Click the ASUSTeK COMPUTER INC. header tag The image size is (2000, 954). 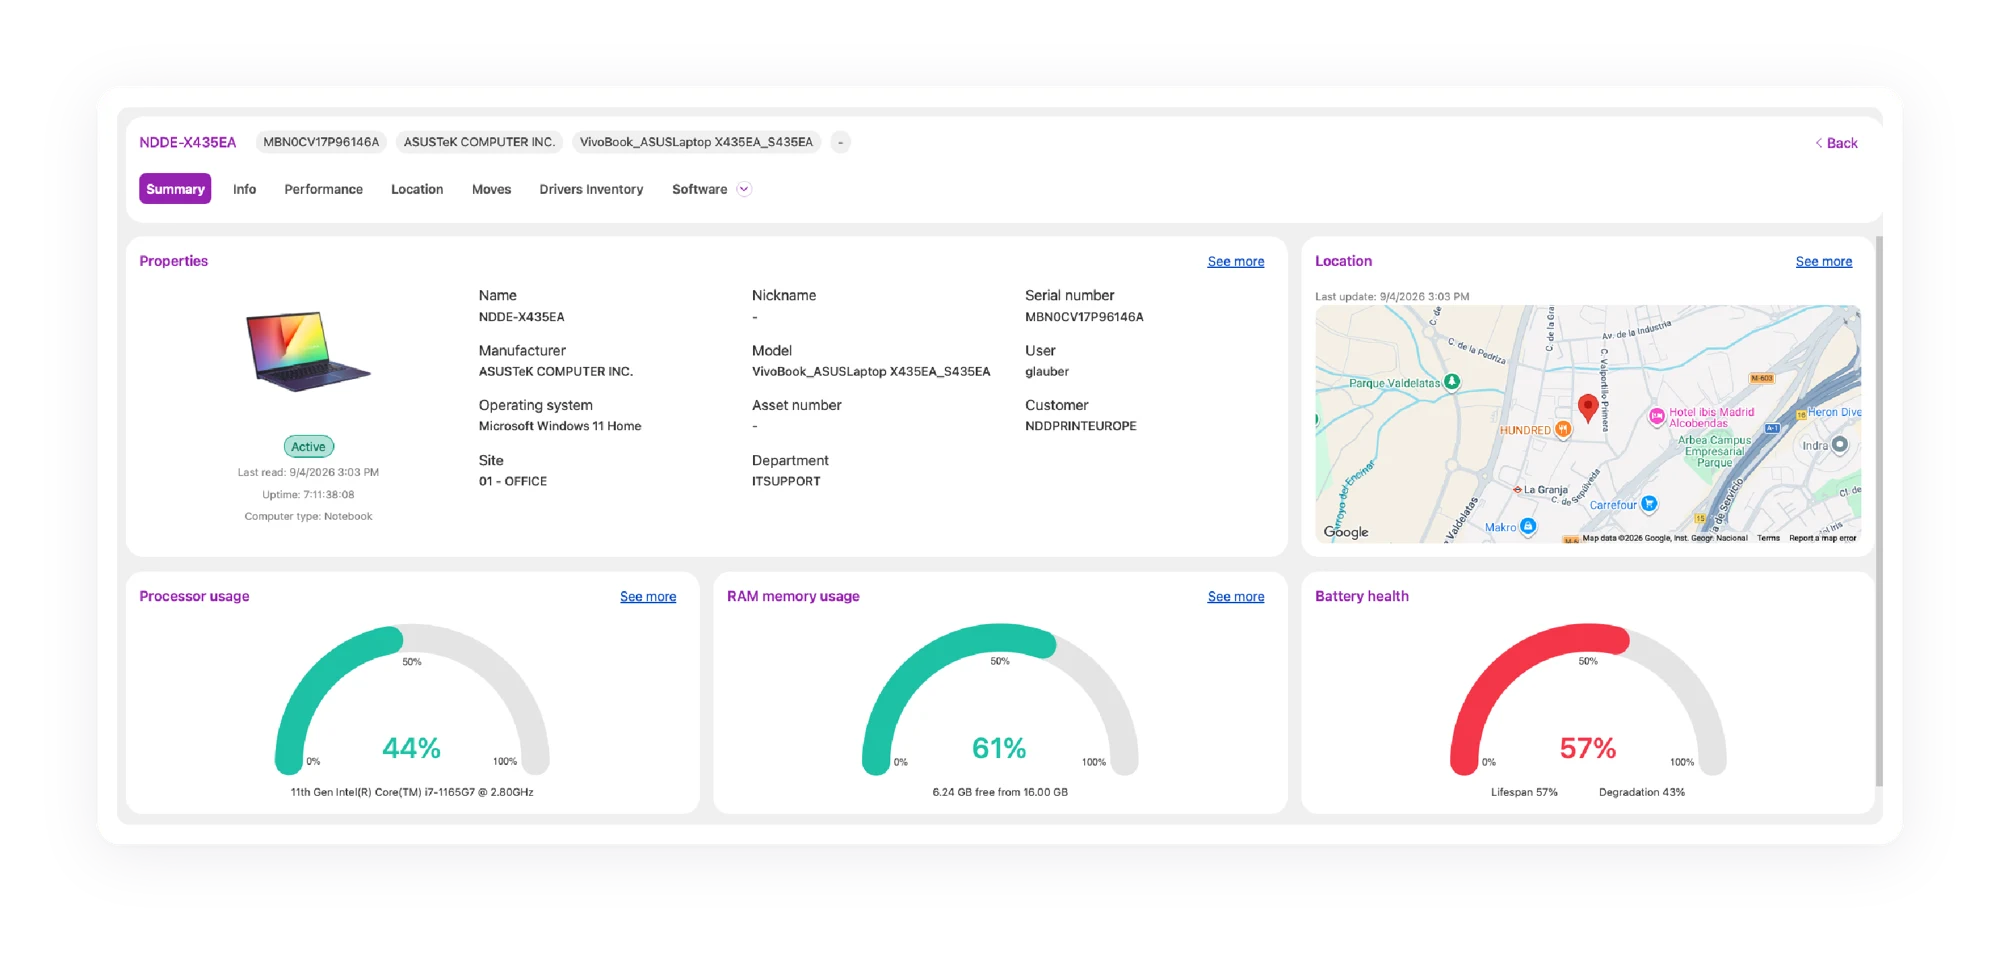479,142
